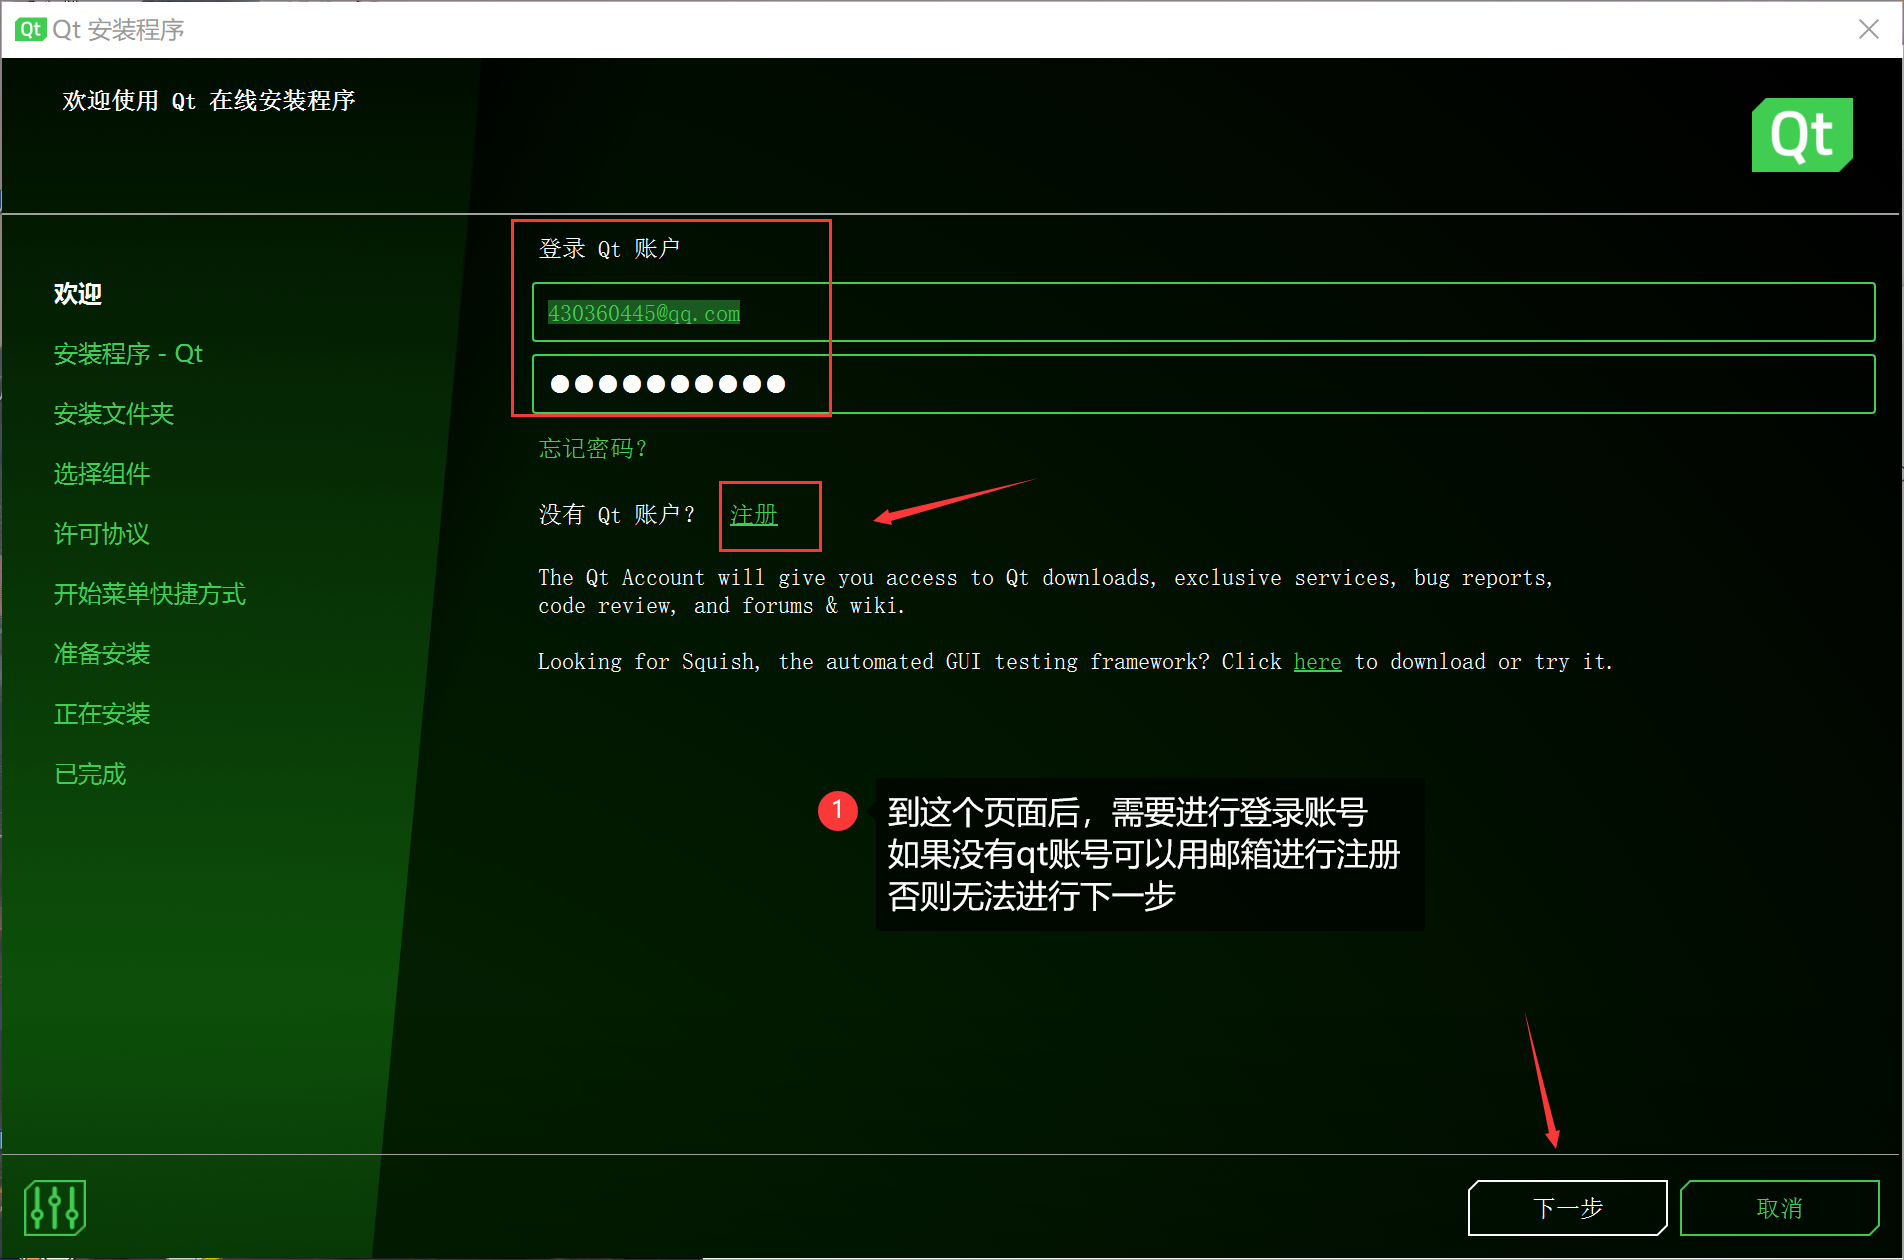Select the 准备安装 step
This screenshot has width=1904, height=1260.
pyautogui.click(x=102, y=654)
